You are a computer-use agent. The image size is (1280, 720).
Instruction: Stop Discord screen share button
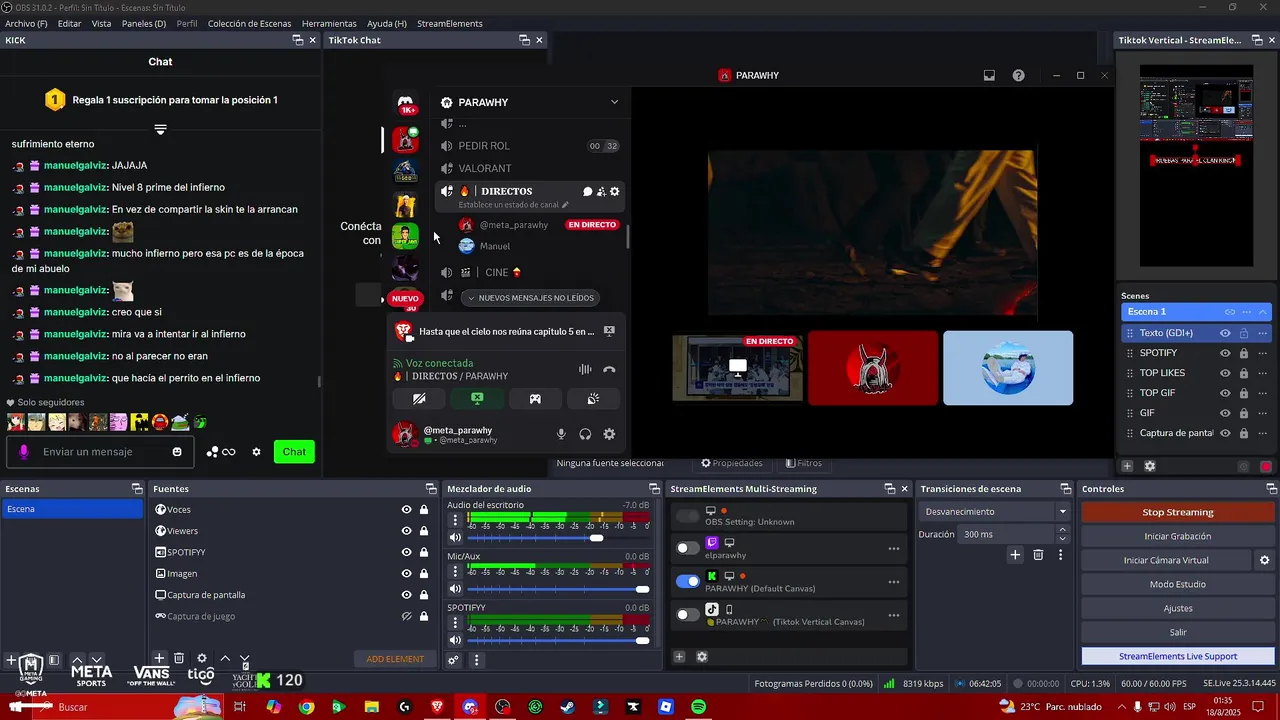(x=477, y=398)
